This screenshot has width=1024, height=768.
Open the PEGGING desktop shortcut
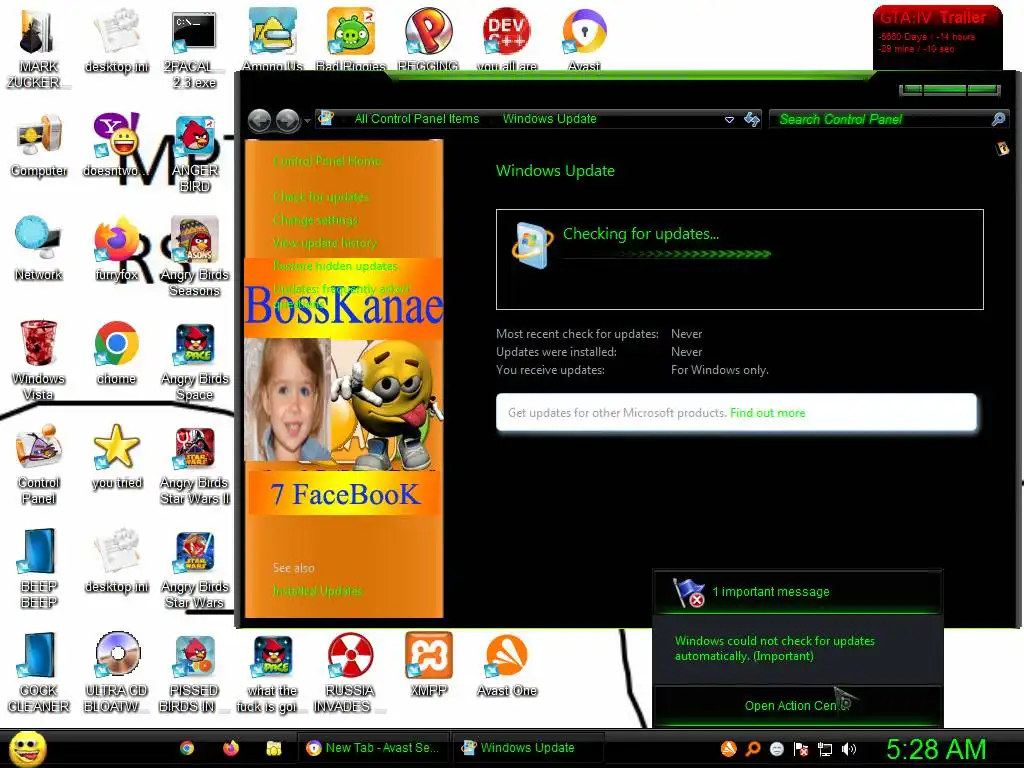(428, 39)
